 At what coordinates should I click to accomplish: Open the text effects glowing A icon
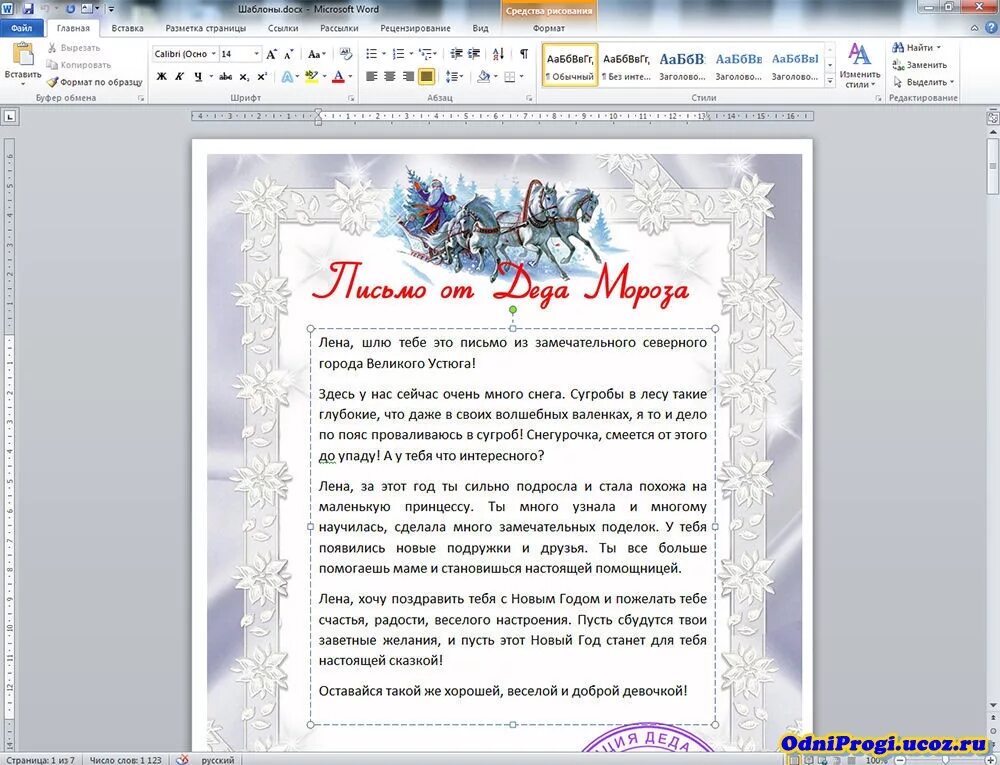point(288,76)
